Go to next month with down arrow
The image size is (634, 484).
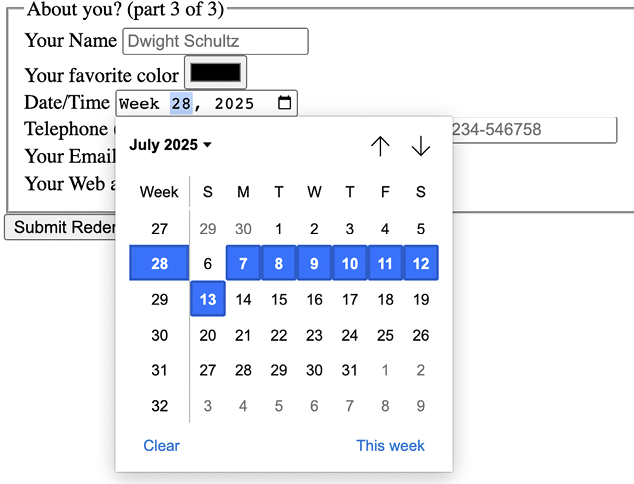click(x=421, y=146)
